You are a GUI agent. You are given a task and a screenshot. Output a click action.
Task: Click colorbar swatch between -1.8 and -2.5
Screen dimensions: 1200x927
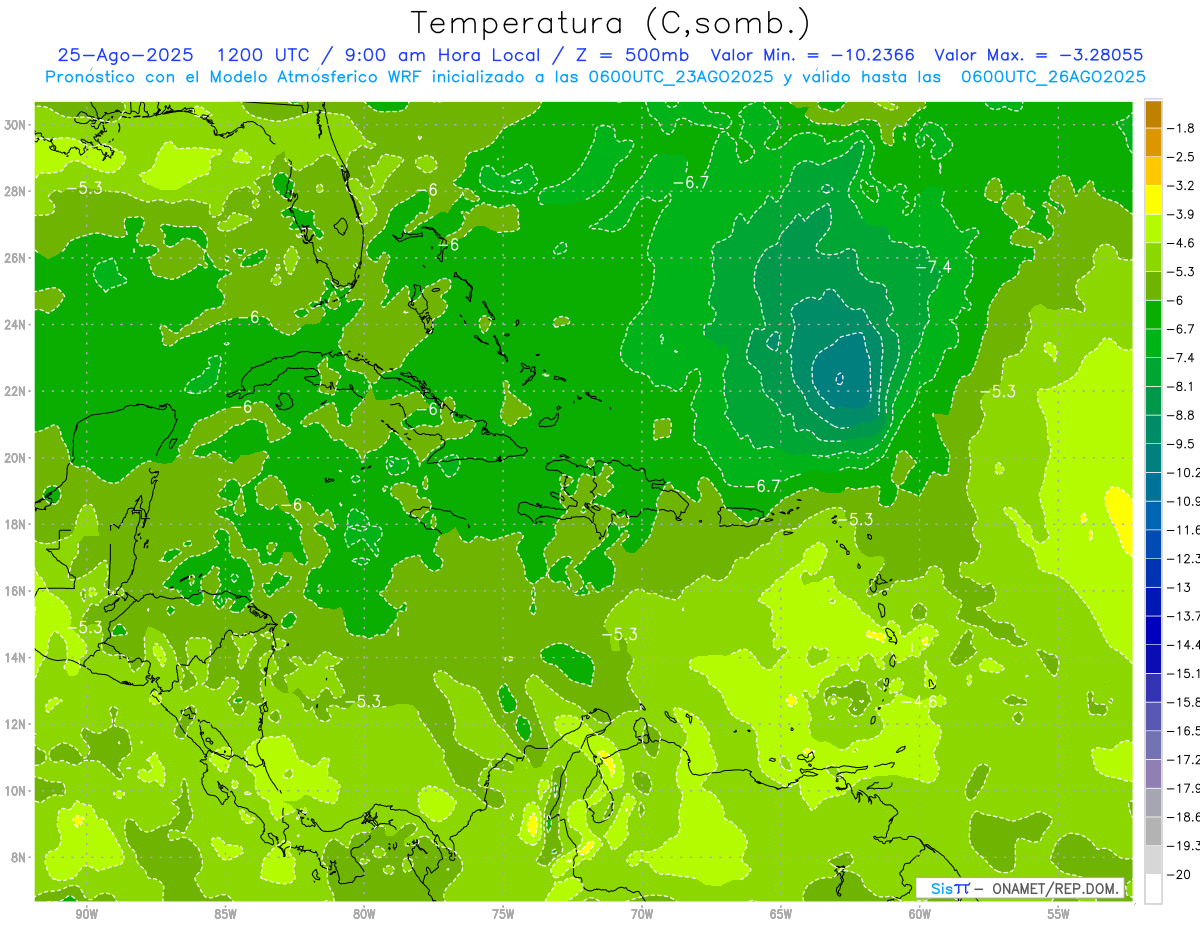click(1153, 142)
